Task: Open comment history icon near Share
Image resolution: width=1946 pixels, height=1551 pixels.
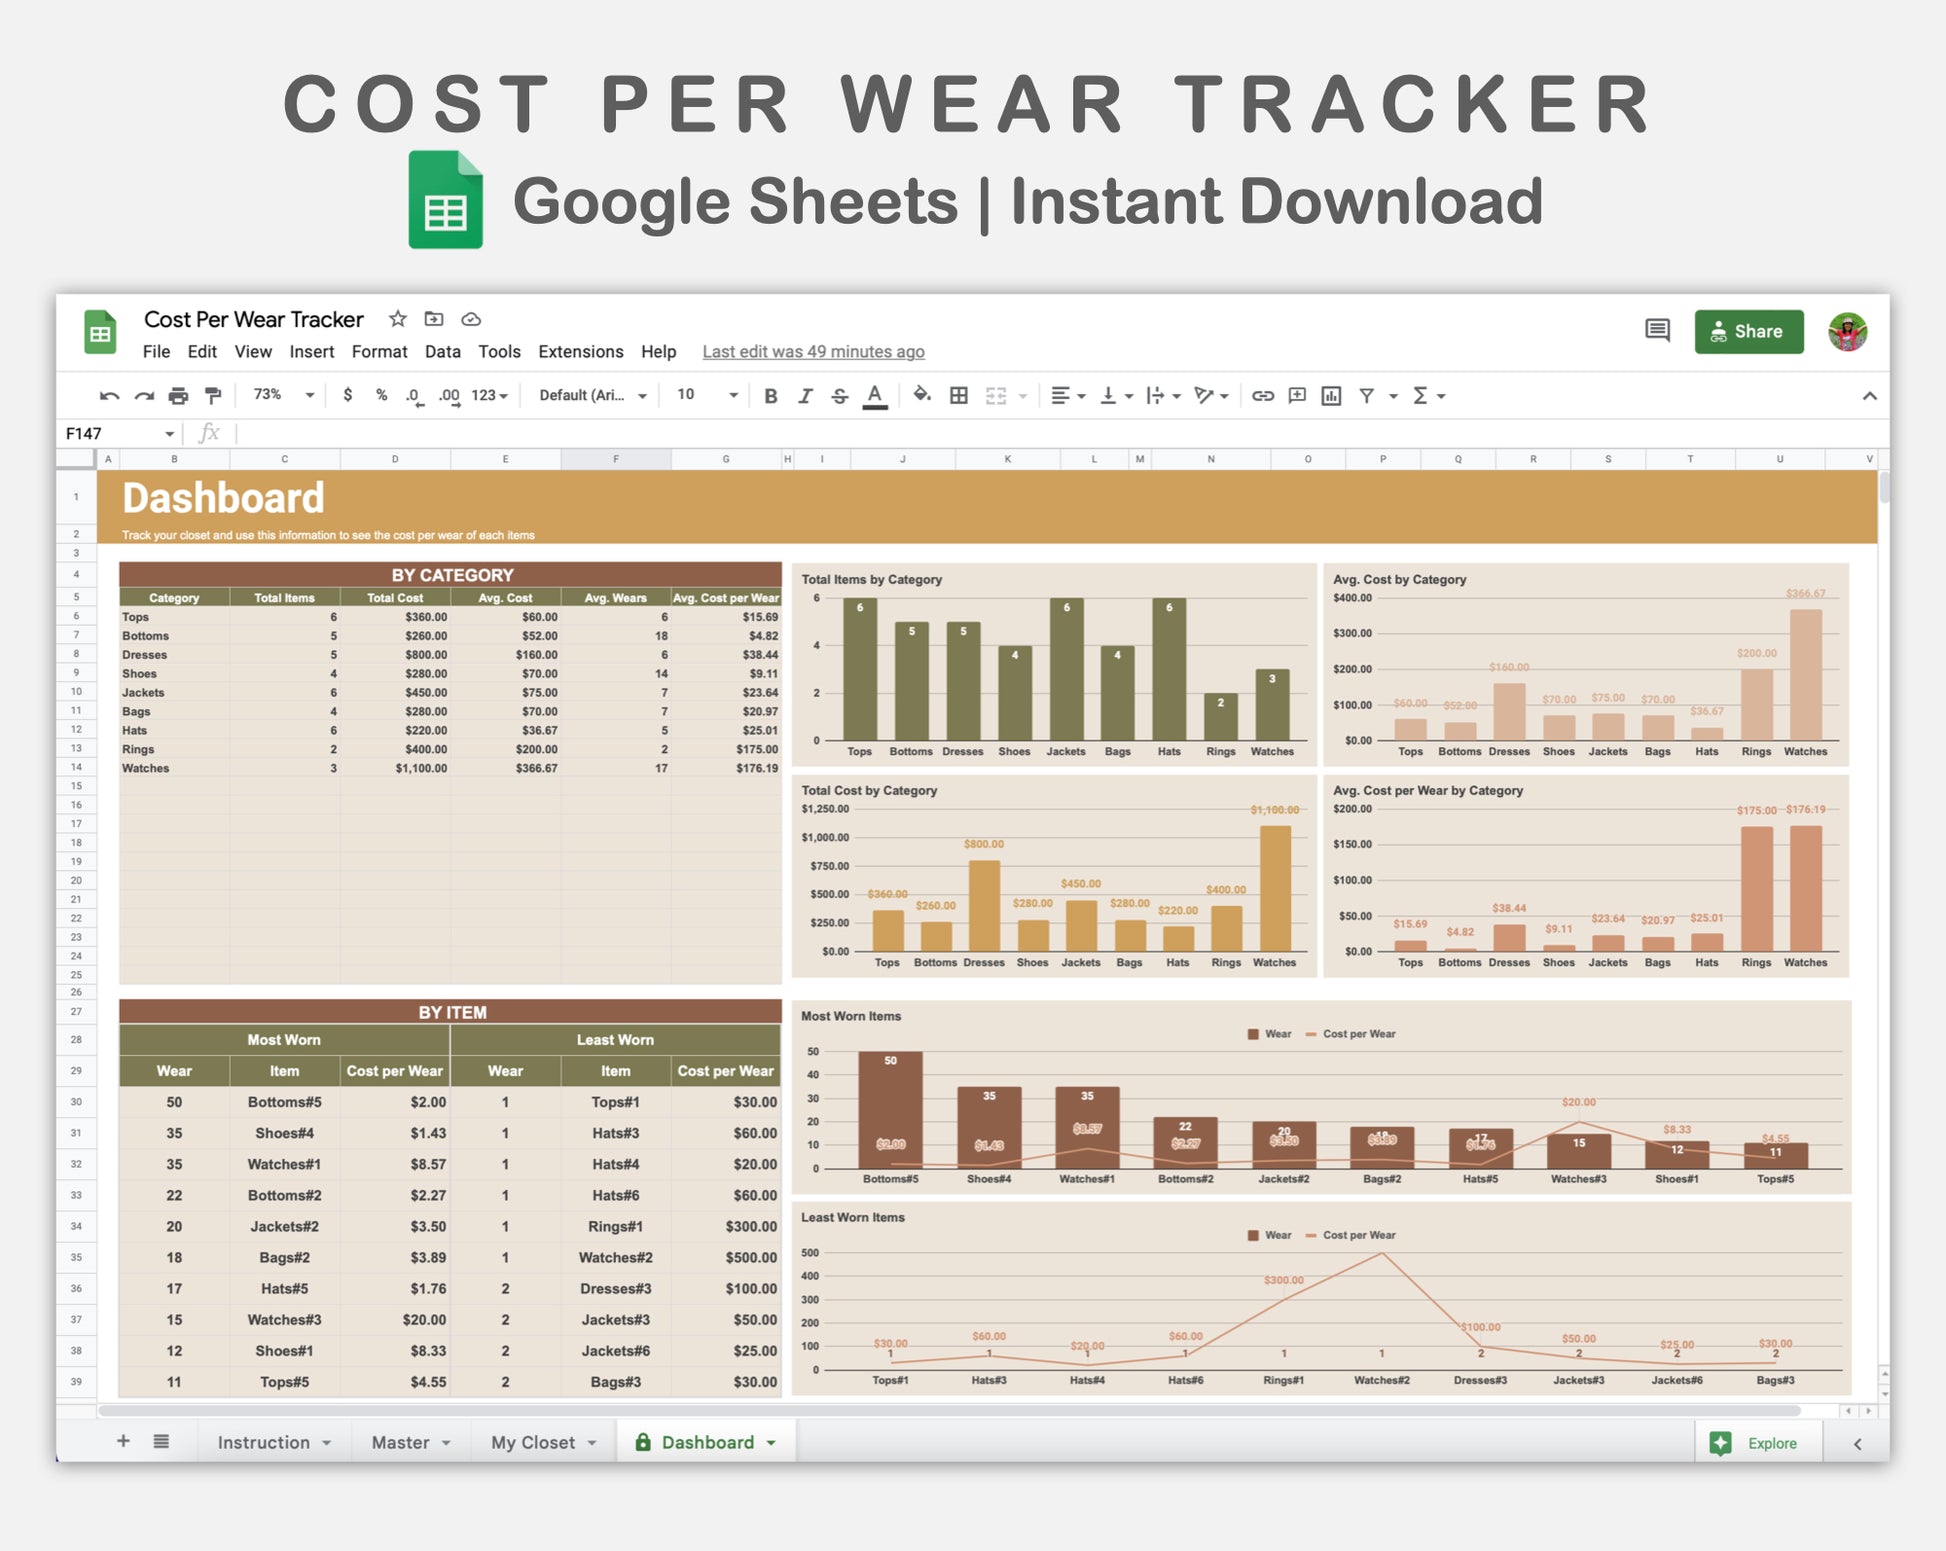Action: point(1657,331)
